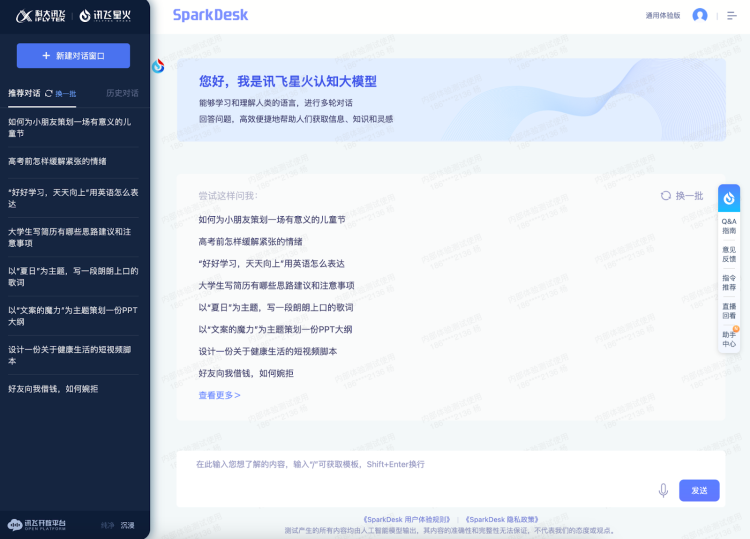The image size is (750, 539).
Task: Click 新建对话窗口 button
Action: click(73, 55)
